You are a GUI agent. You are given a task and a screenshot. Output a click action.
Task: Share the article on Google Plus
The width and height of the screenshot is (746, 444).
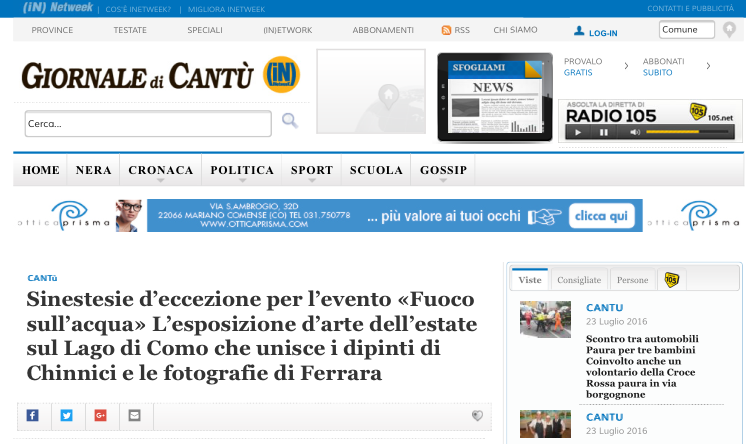coord(100,415)
